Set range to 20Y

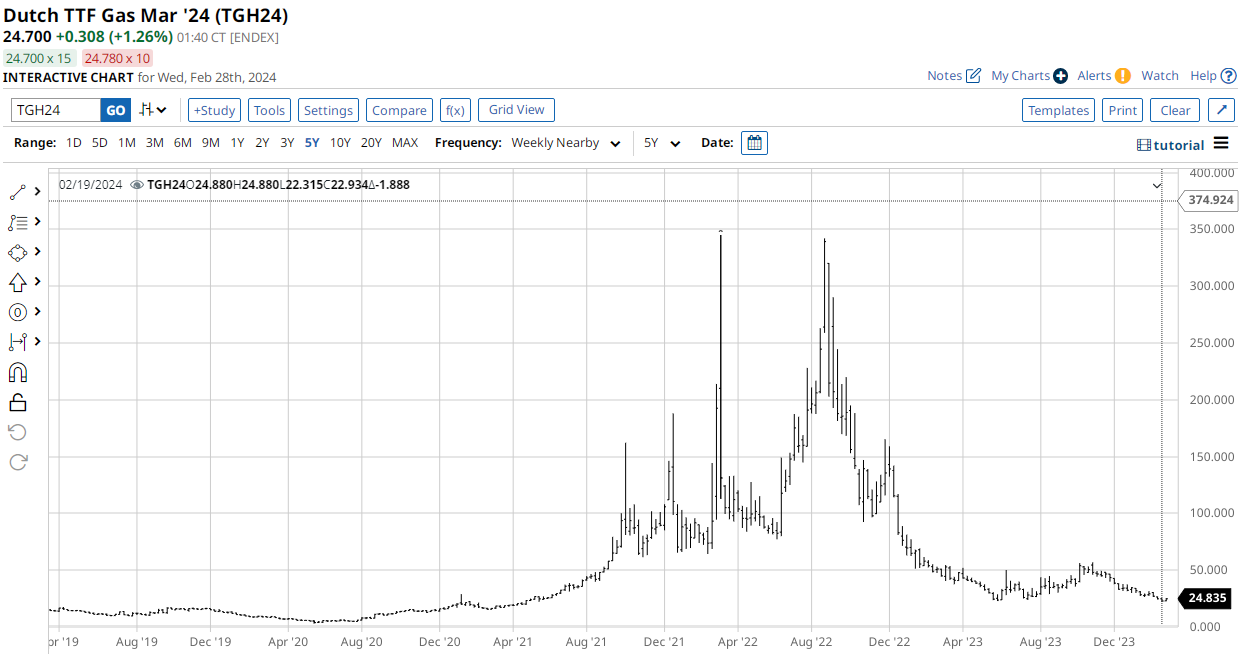coord(371,143)
